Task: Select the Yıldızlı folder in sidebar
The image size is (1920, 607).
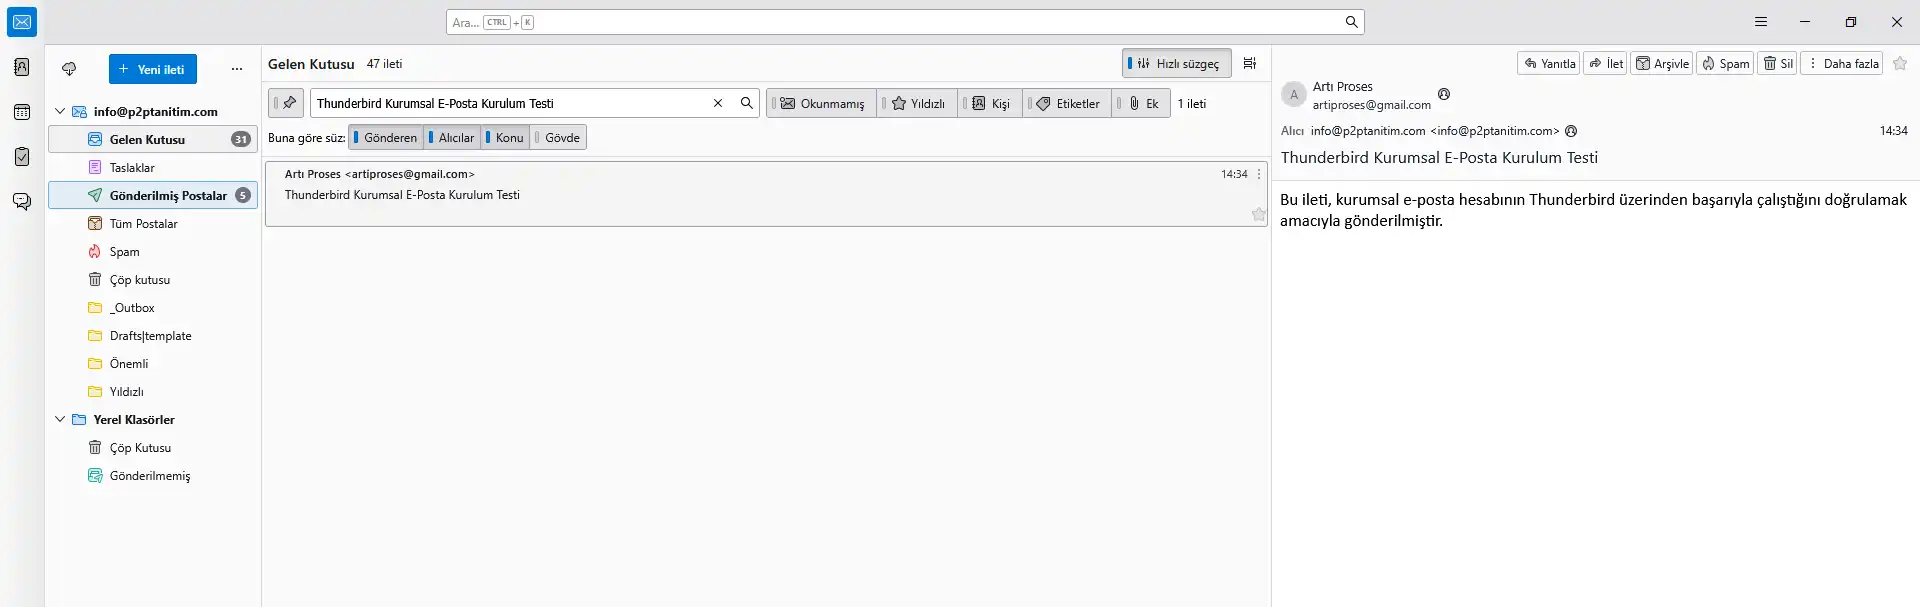Action: coord(153,391)
